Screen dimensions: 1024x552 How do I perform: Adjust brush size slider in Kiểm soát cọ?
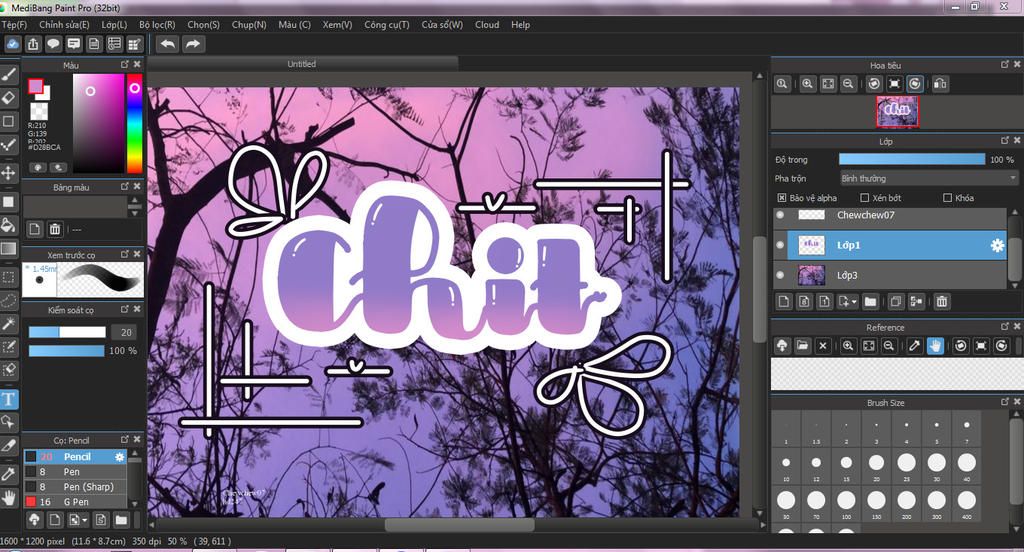67,332
